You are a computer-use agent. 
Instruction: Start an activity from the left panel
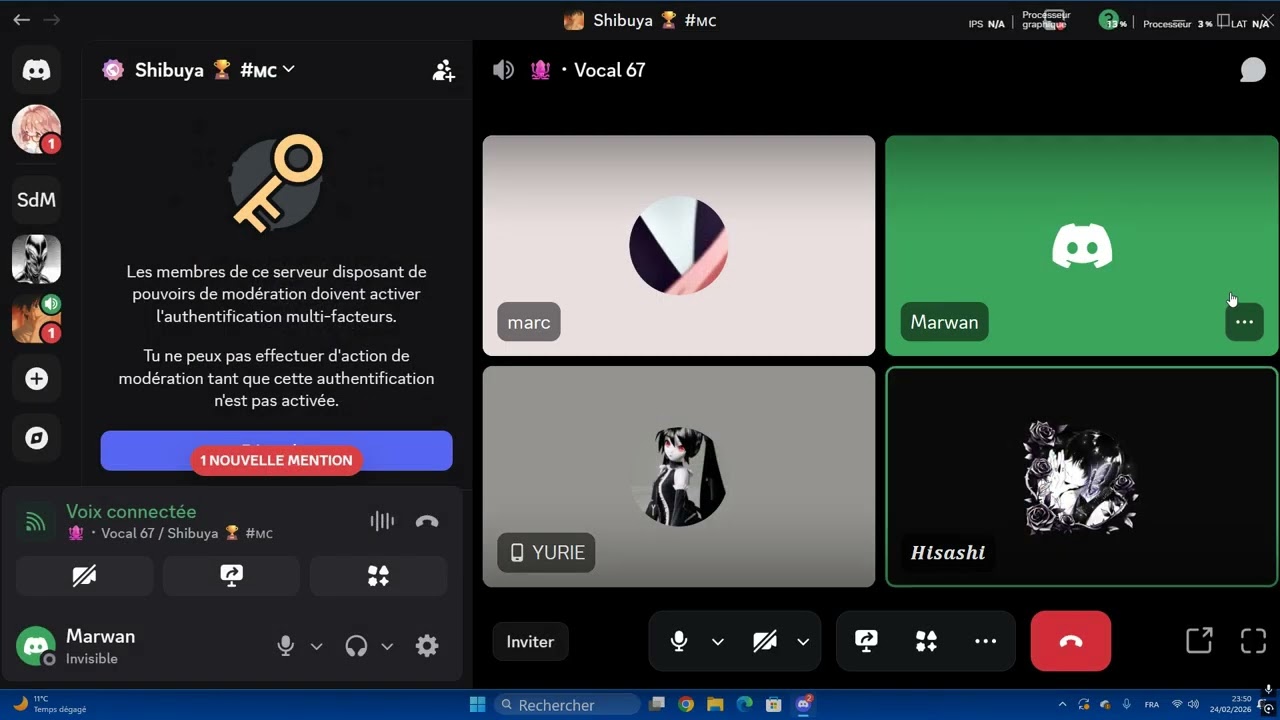378,576
